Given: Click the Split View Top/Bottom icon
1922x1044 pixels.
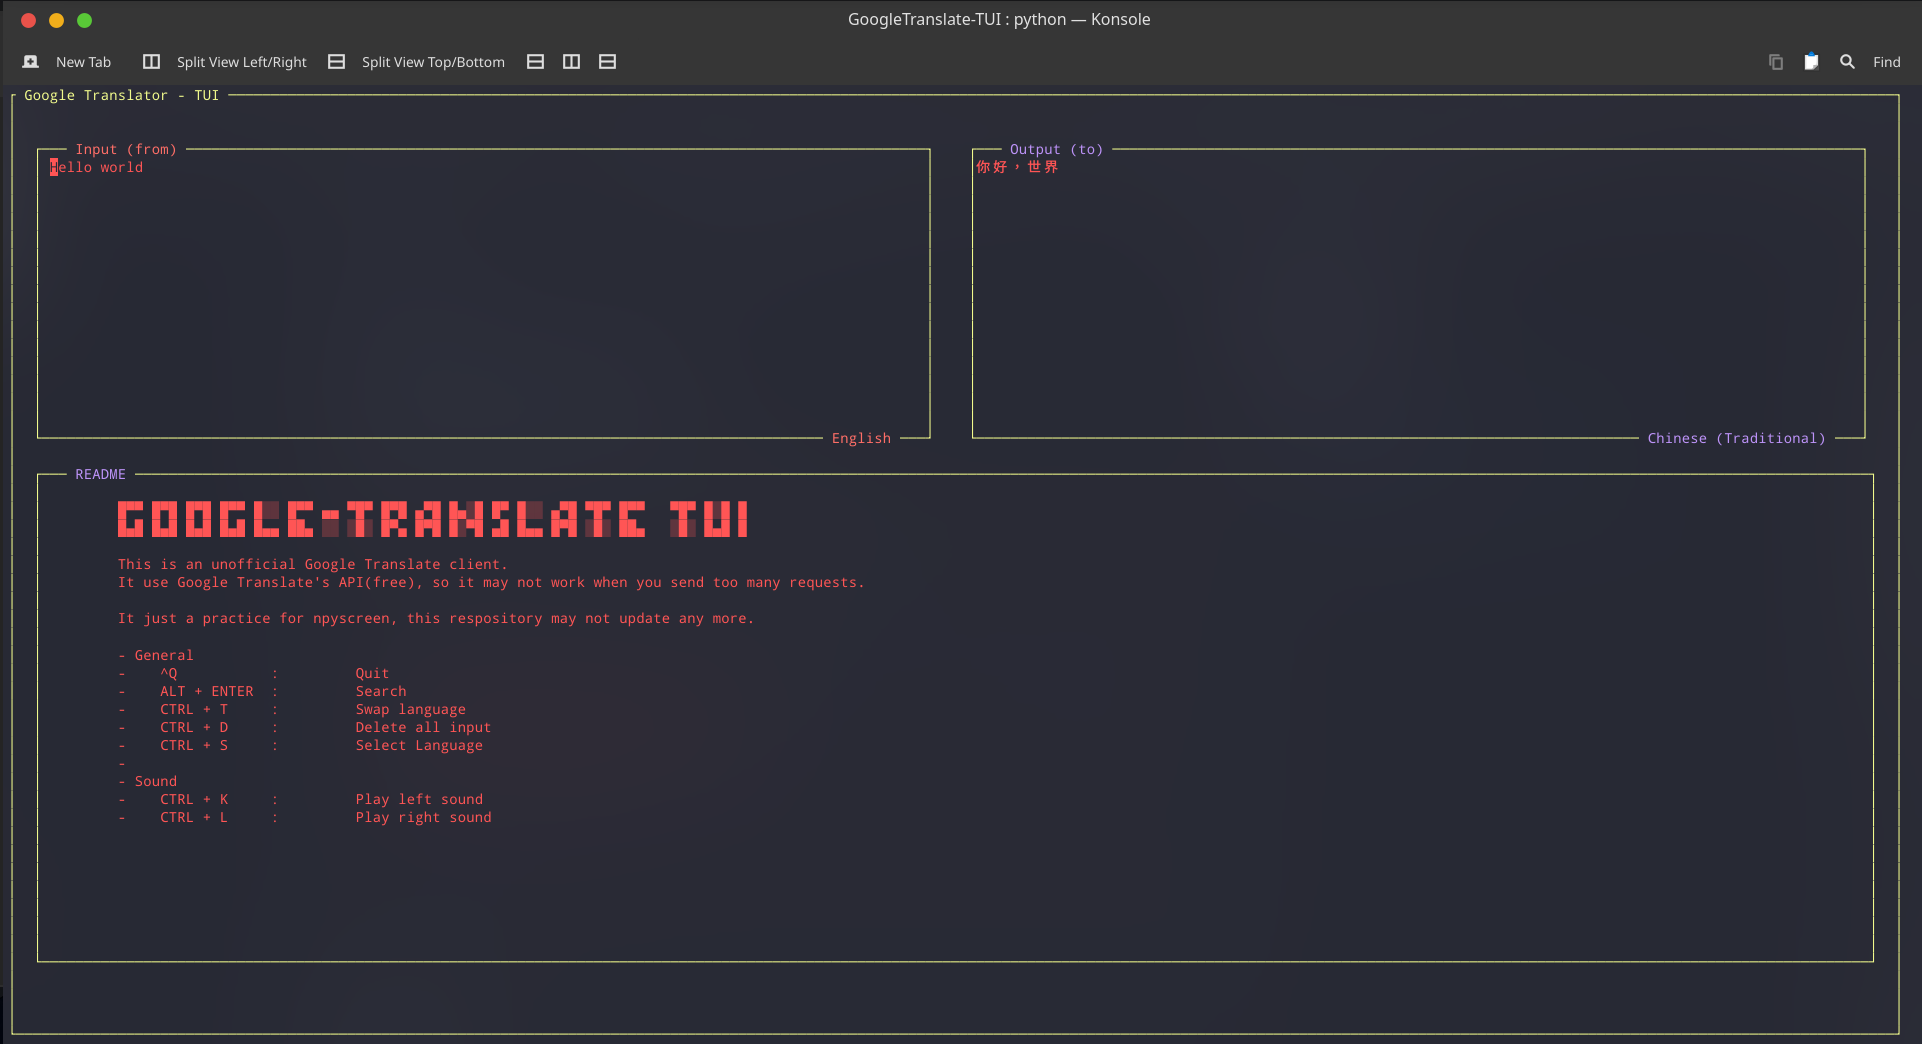Looking at the screenshot, I should tap(336, 62).
